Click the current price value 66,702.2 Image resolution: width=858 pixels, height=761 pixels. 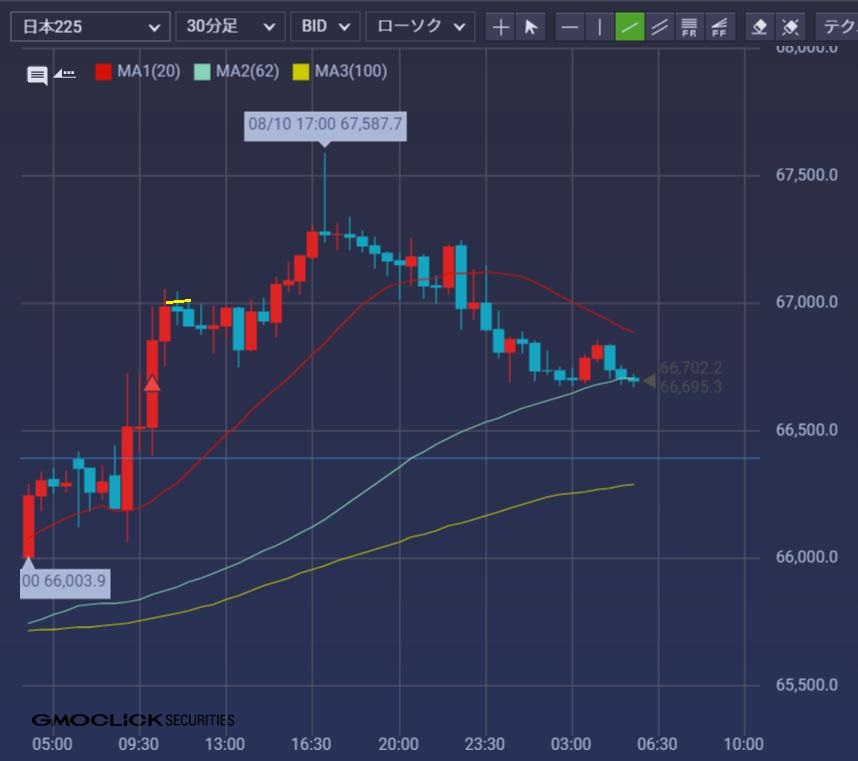(691, 368)
